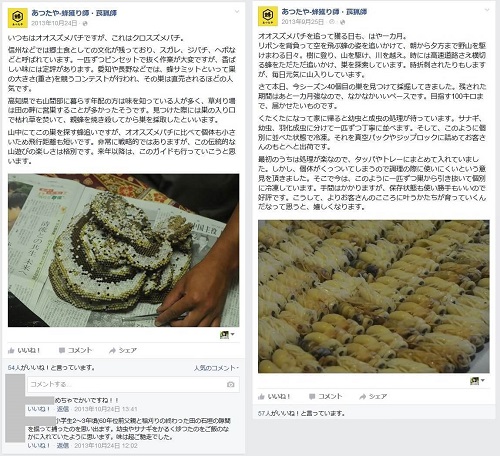
Task: Click the comment bubble icon on left post
Action: pos(62,350)
